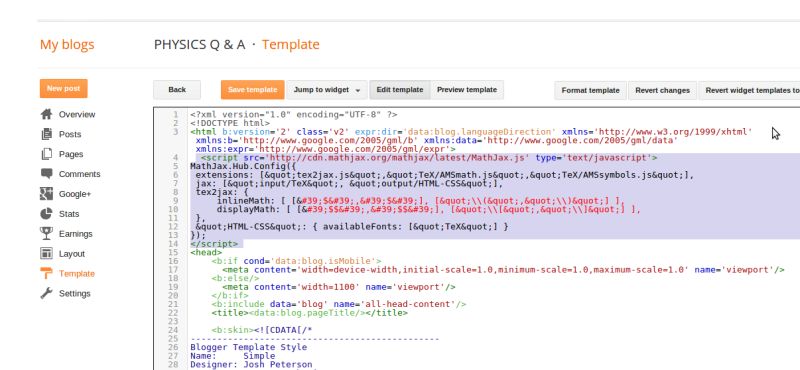Open the Overview page link
This screenshot has width=800, height=370.
coord(77,114)
